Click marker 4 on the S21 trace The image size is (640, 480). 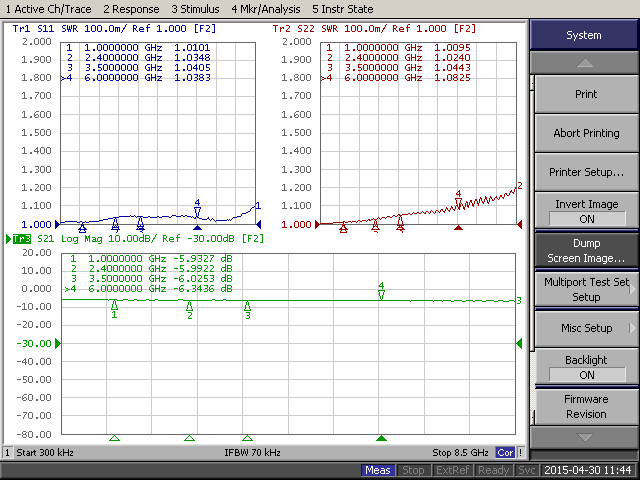point(381,291)
